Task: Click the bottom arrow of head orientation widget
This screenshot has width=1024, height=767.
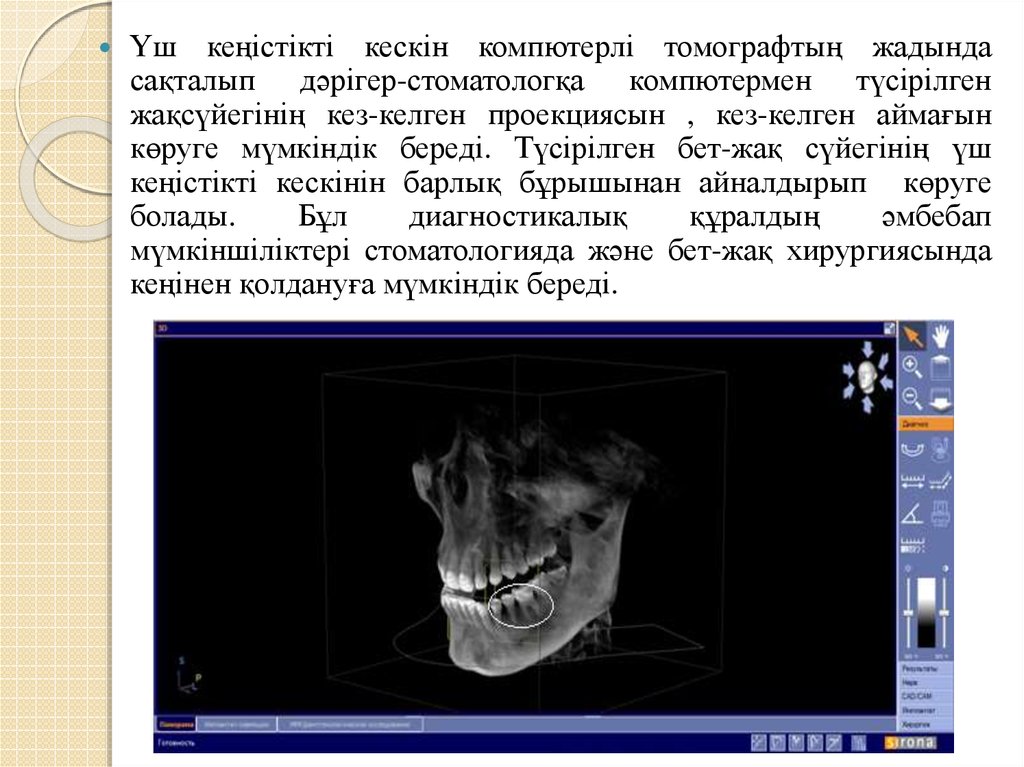Action: tap(867, 406)
